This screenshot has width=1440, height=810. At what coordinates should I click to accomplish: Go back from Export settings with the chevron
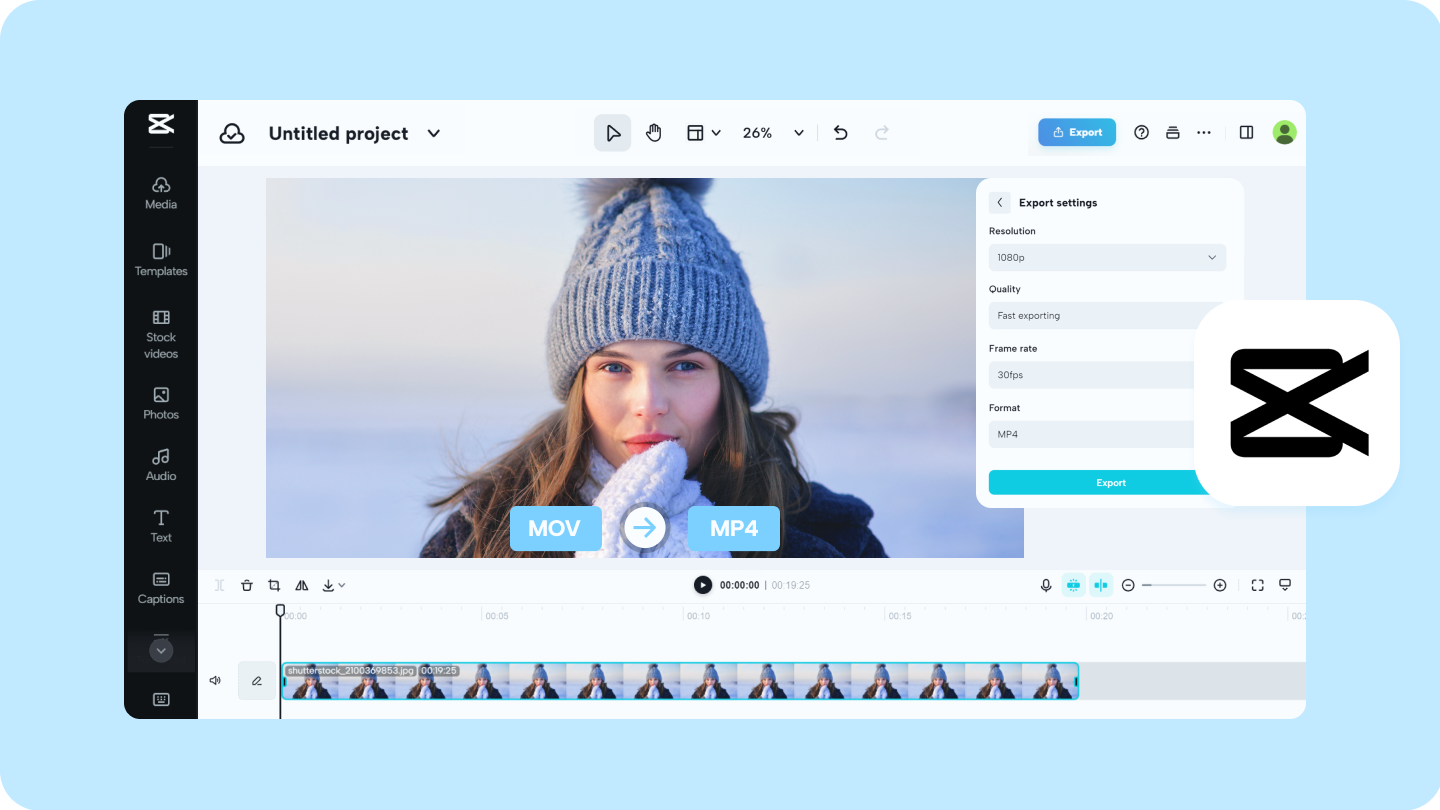coord(999,202)
